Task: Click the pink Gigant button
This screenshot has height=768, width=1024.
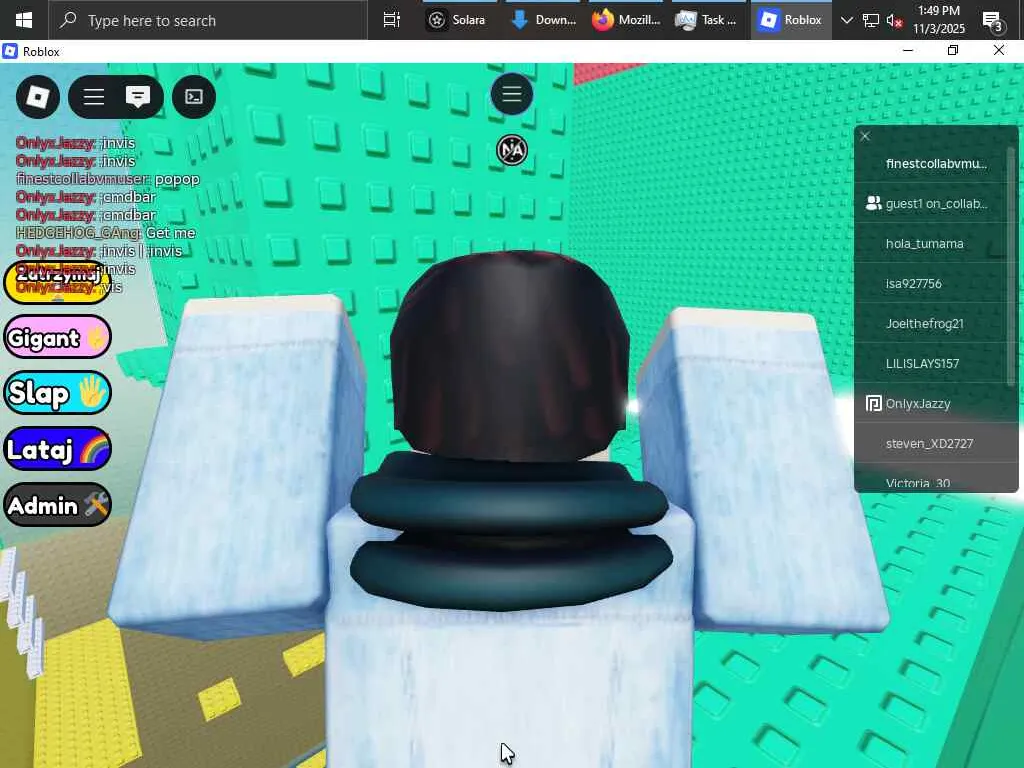Action: point(57,337)
